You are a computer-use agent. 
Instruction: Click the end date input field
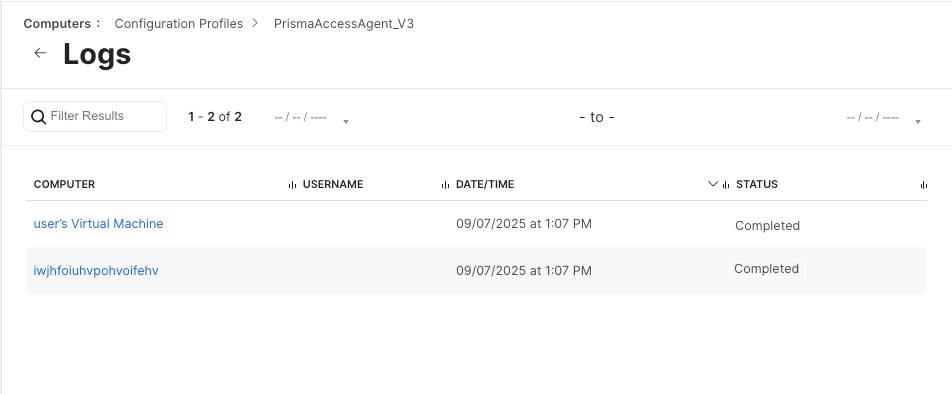pos(872,117)
